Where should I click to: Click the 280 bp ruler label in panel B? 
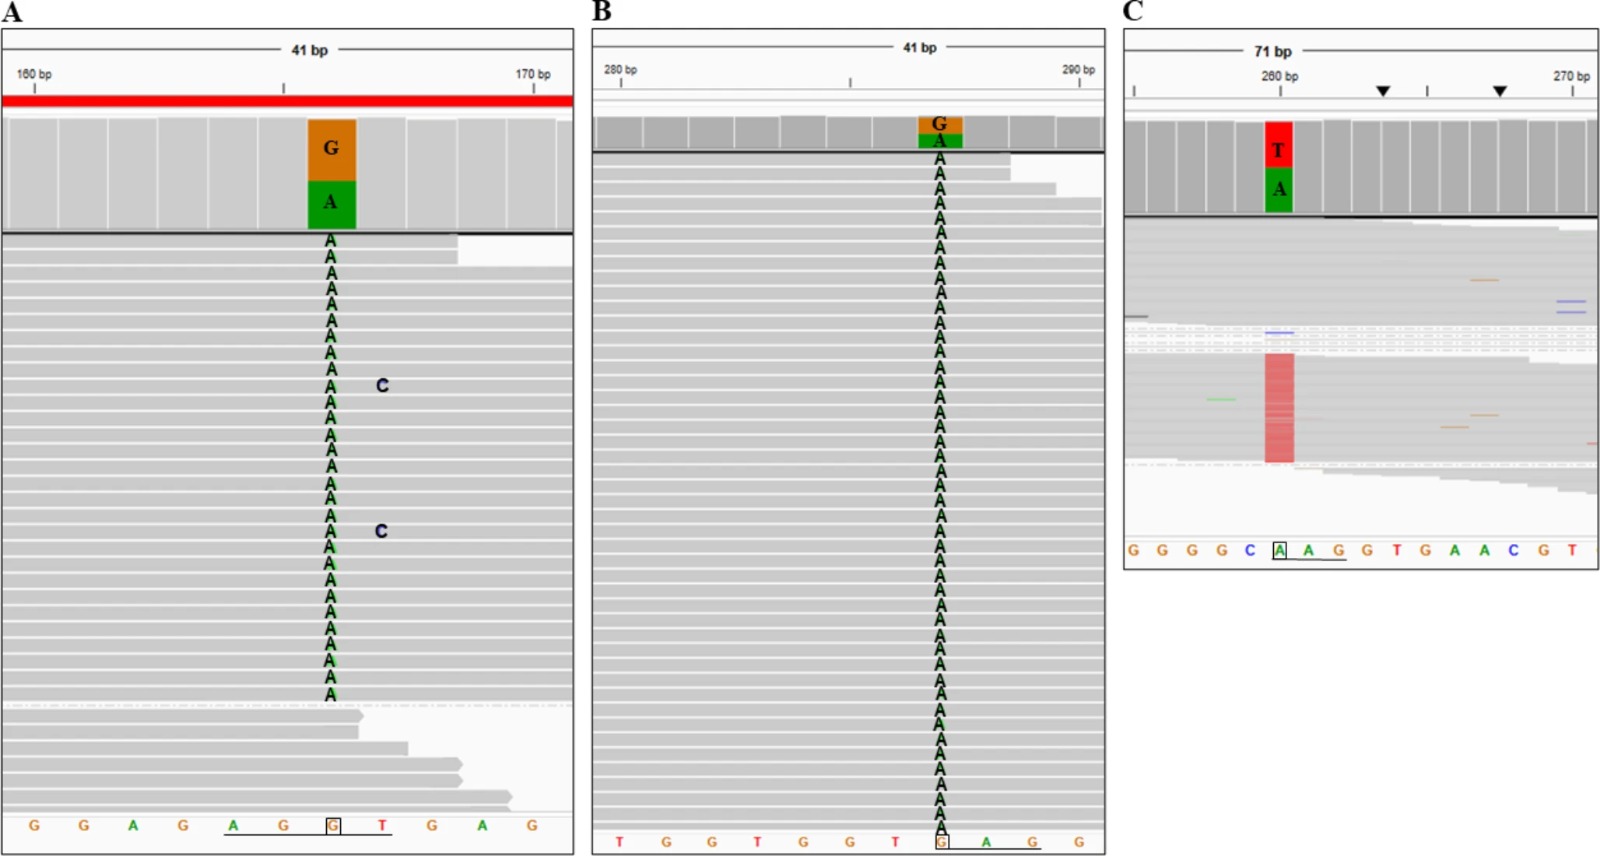tap(620, 70)
